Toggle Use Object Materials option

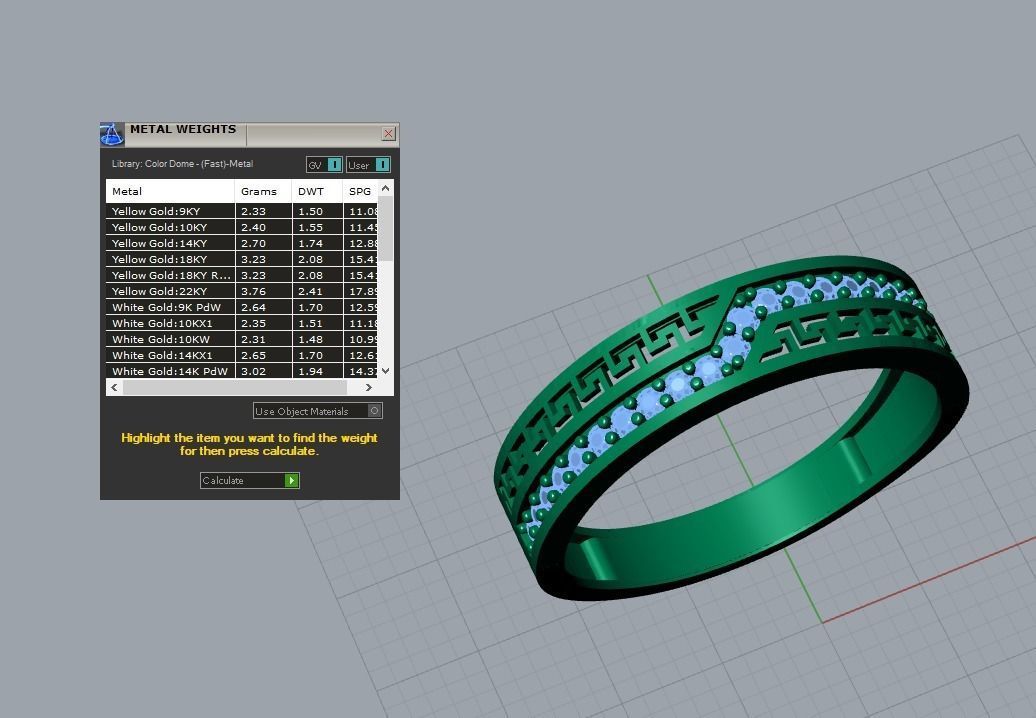317,411
